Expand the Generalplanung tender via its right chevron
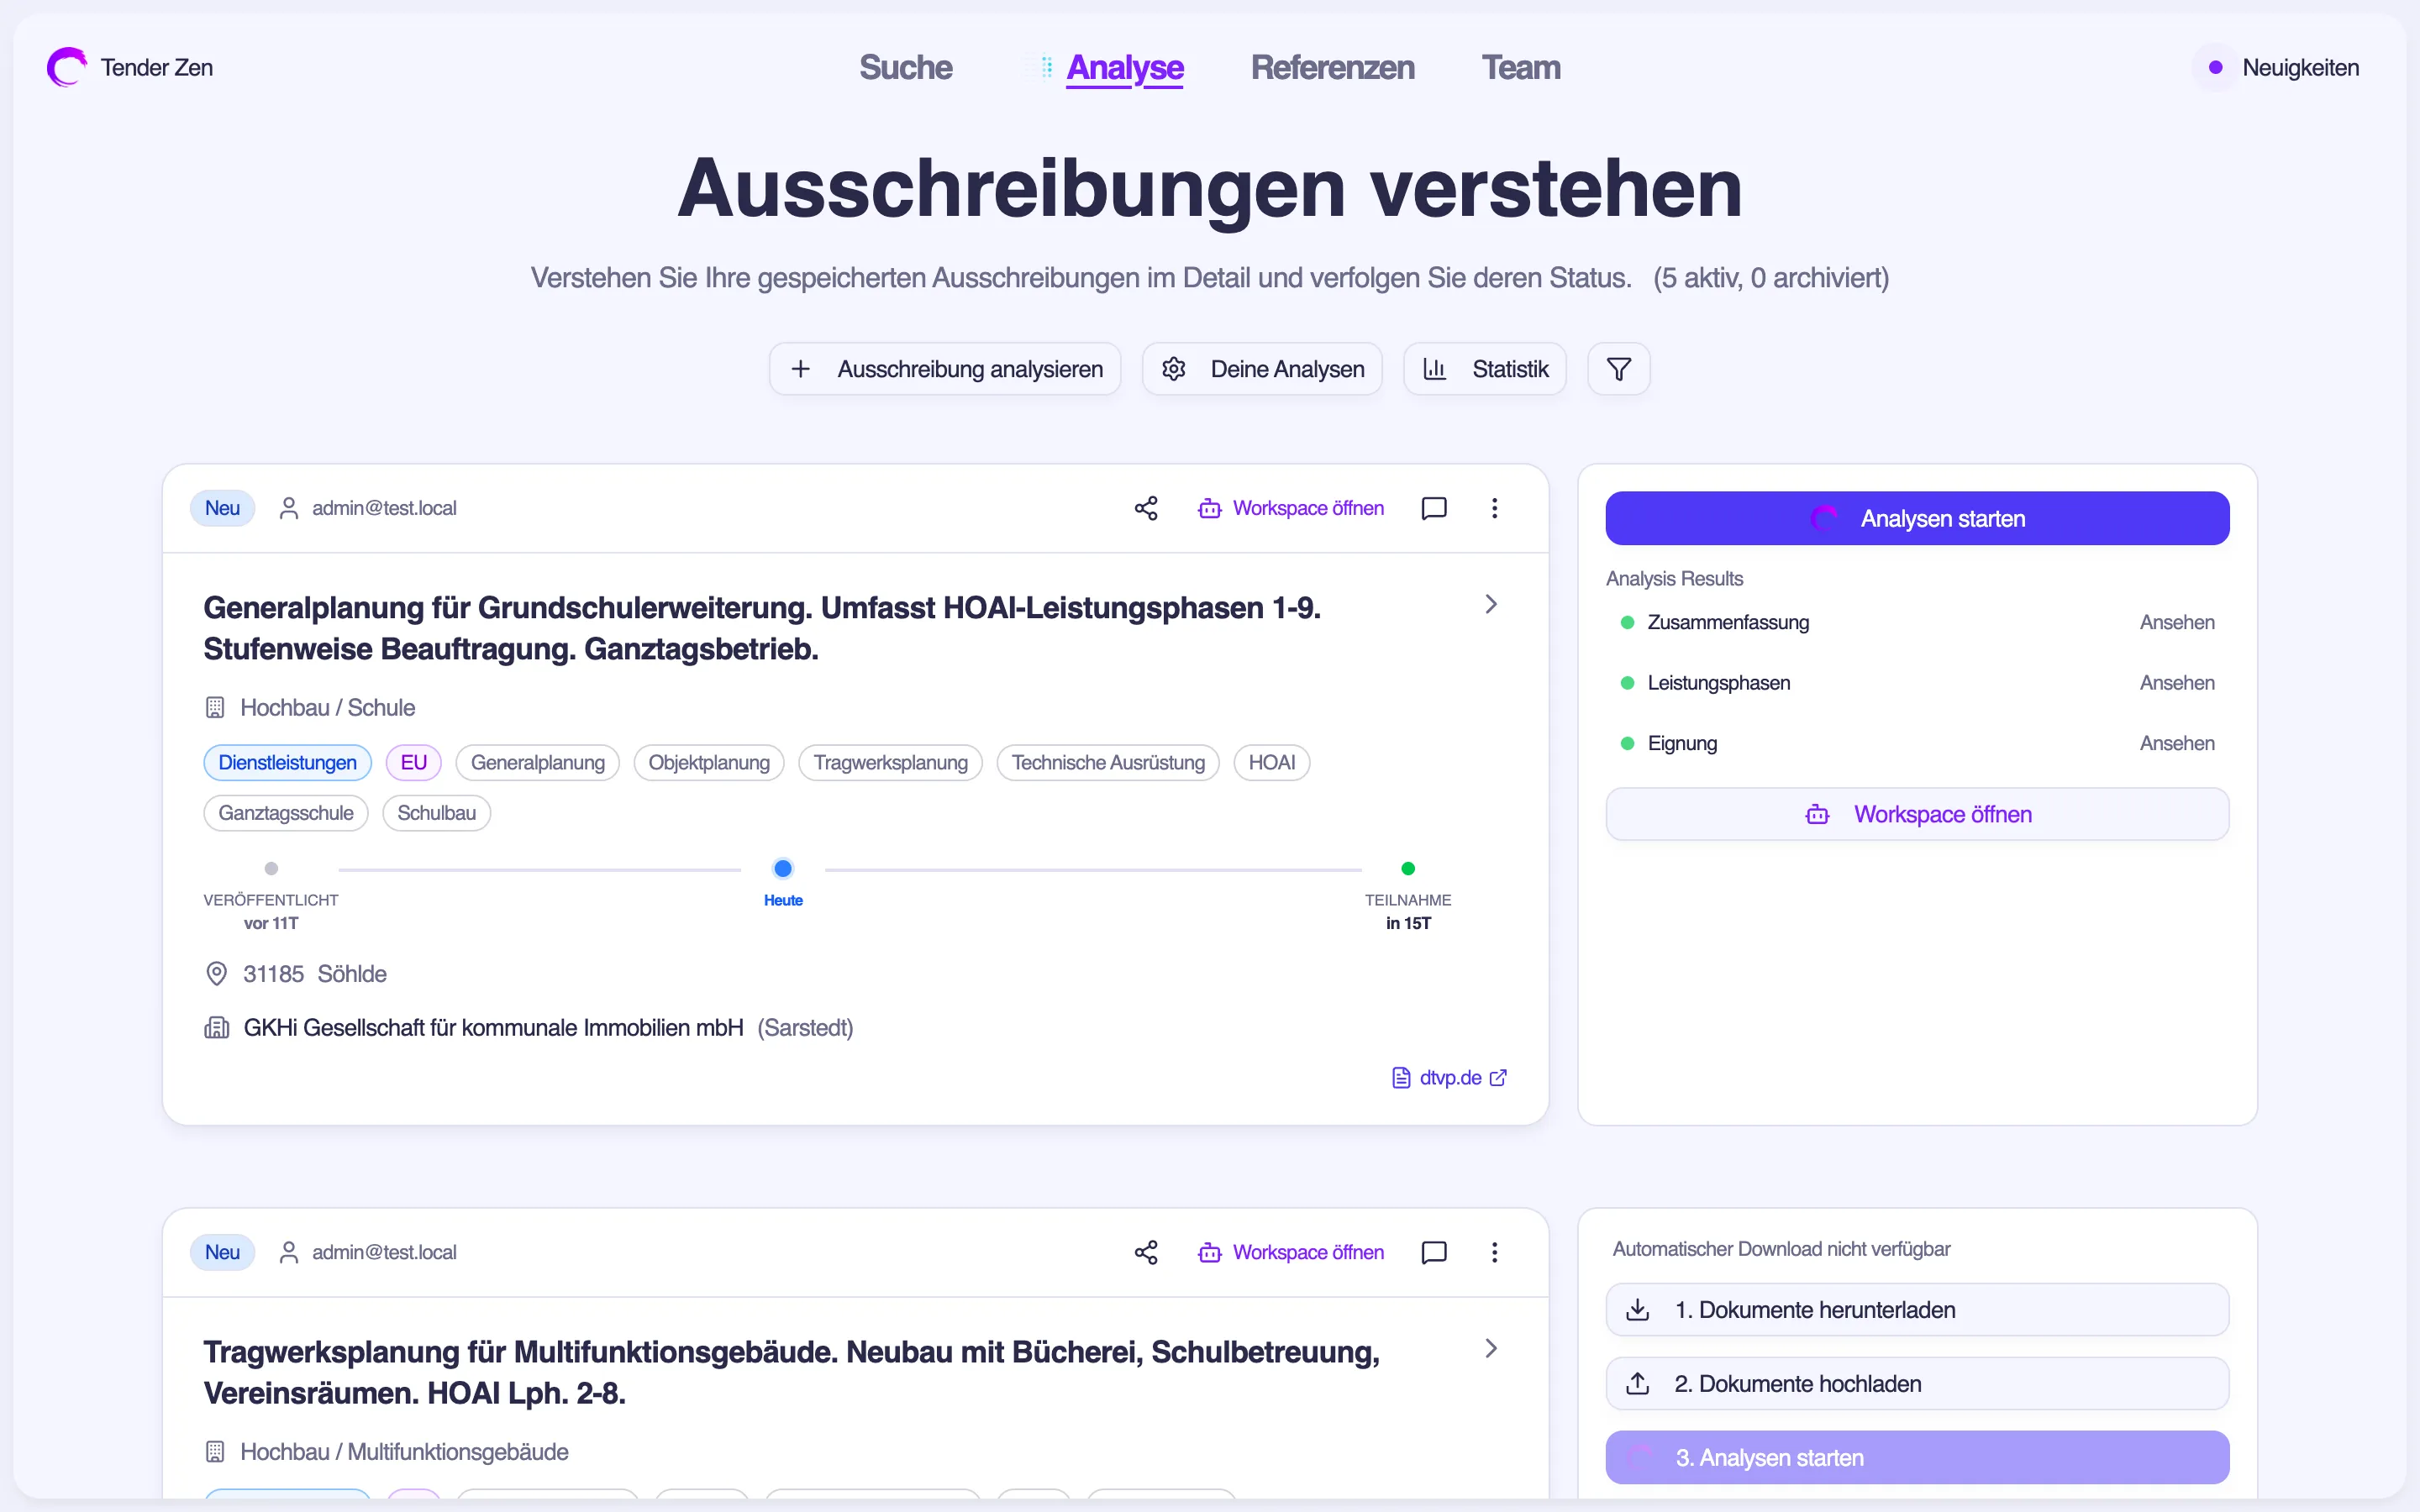Image resolution: width=2420 pixels, height=1512 pixels. click(x=1491, y=604)
